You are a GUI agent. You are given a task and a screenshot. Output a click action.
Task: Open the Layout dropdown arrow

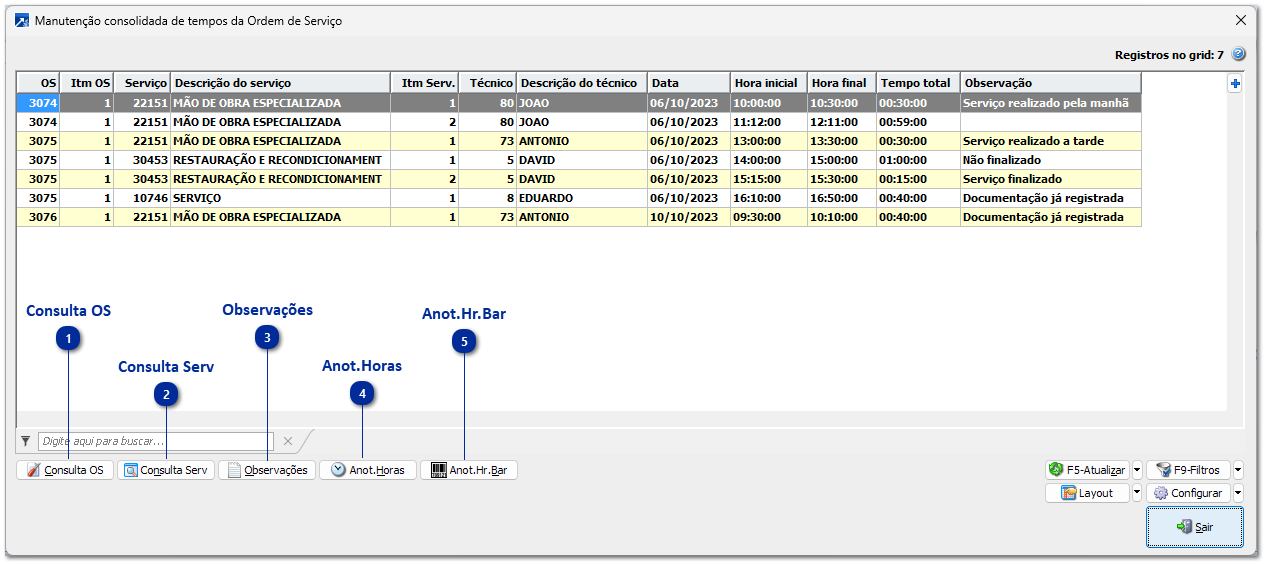[x=1137, y=493]
